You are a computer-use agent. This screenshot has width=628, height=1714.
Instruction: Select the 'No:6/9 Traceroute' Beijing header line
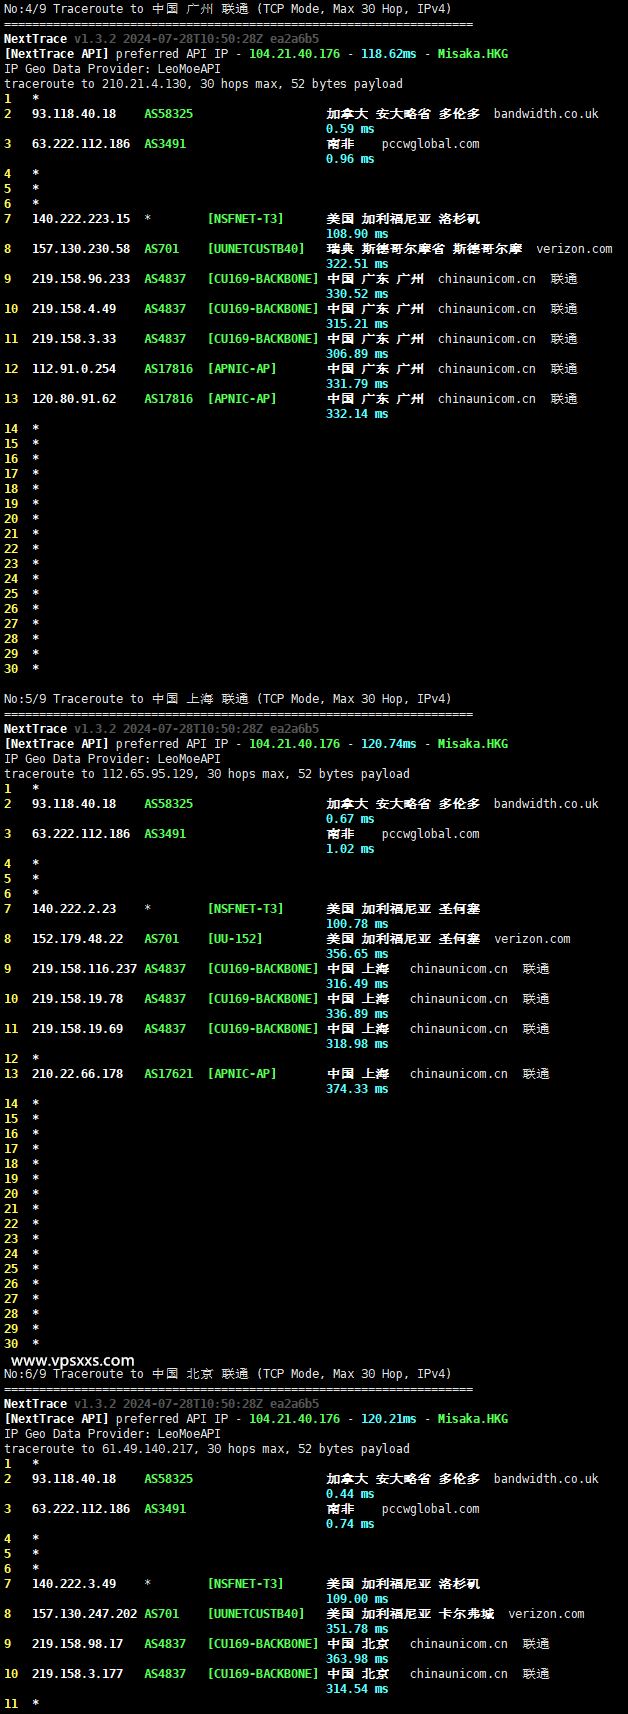point(228,1374)
